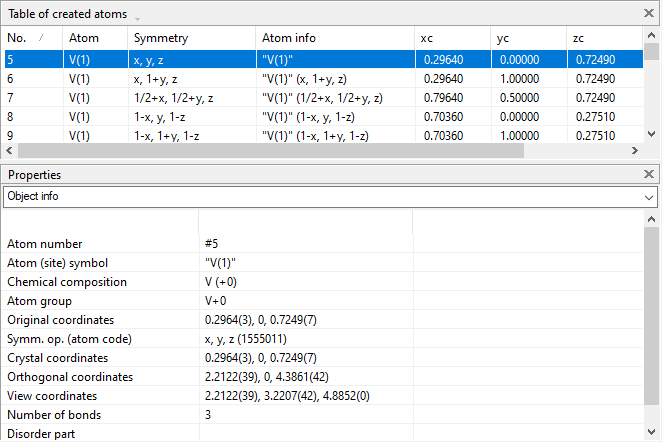Viewport: 662px width, 442px height.
Task: Select the Orthogonal coordinates property row
Action: (x=100, y=377)
